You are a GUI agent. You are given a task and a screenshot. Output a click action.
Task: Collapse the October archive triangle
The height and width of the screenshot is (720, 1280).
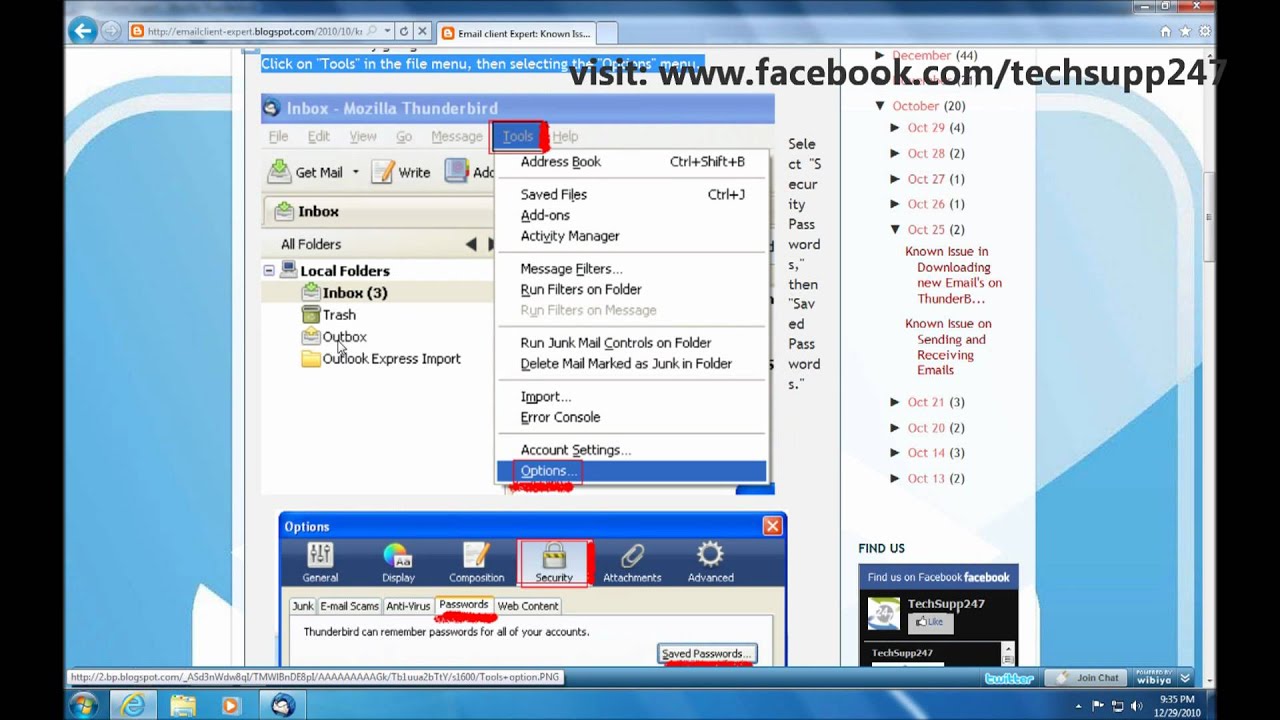tap(880, 106)
